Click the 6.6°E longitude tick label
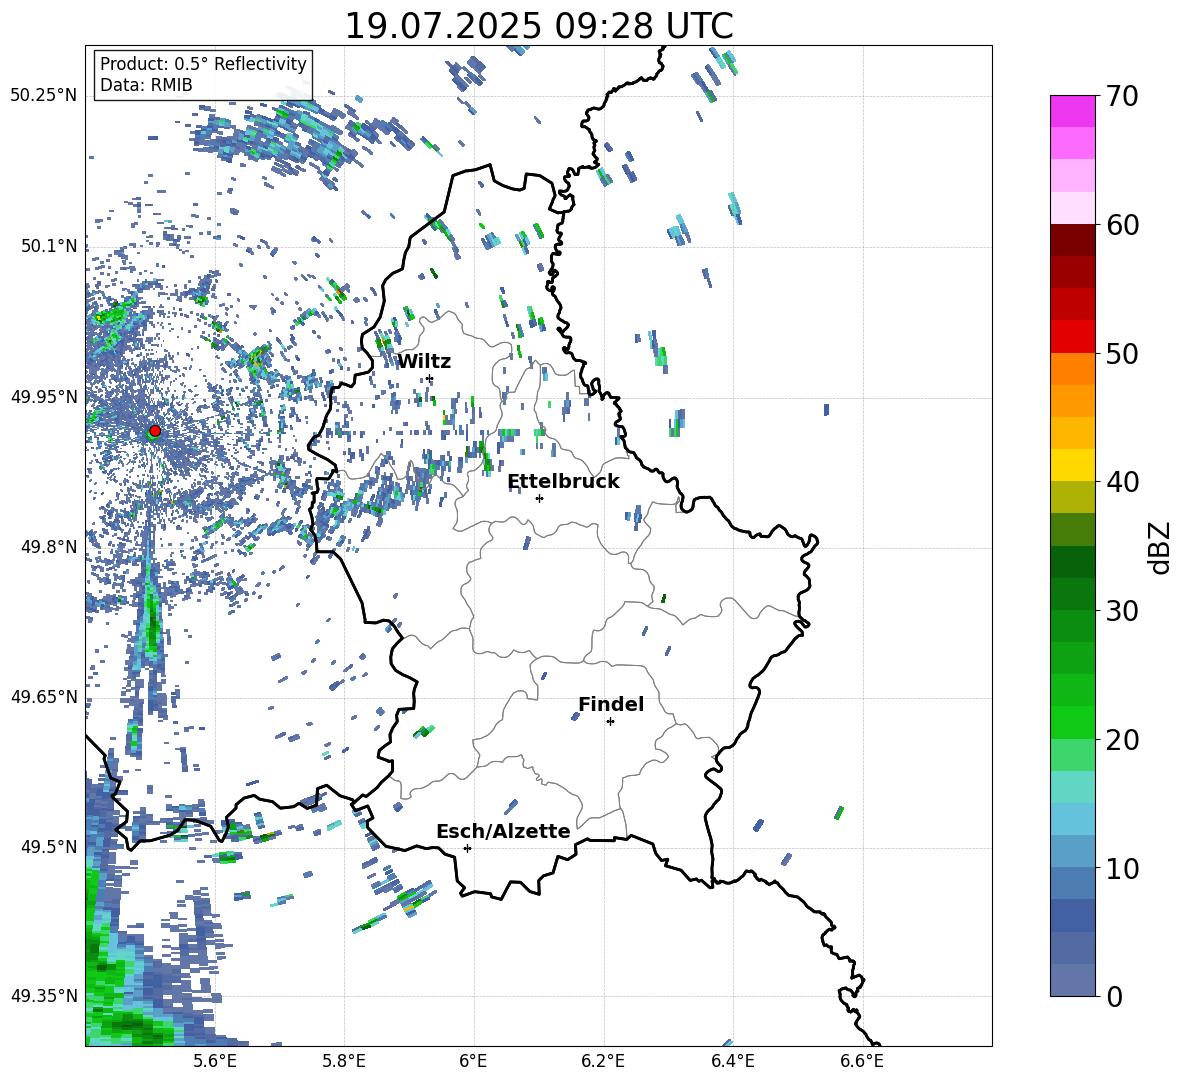Image resolution: width=1184 pixels, height=1081 pixels. point(862,1062)
